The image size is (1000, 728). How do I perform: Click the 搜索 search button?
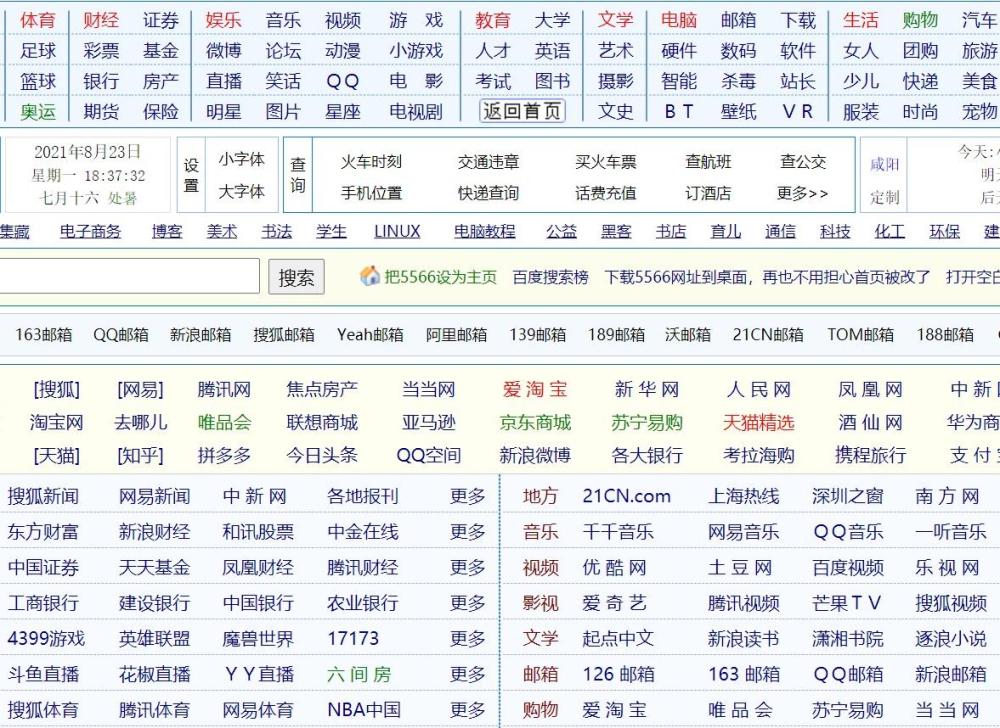294,277
